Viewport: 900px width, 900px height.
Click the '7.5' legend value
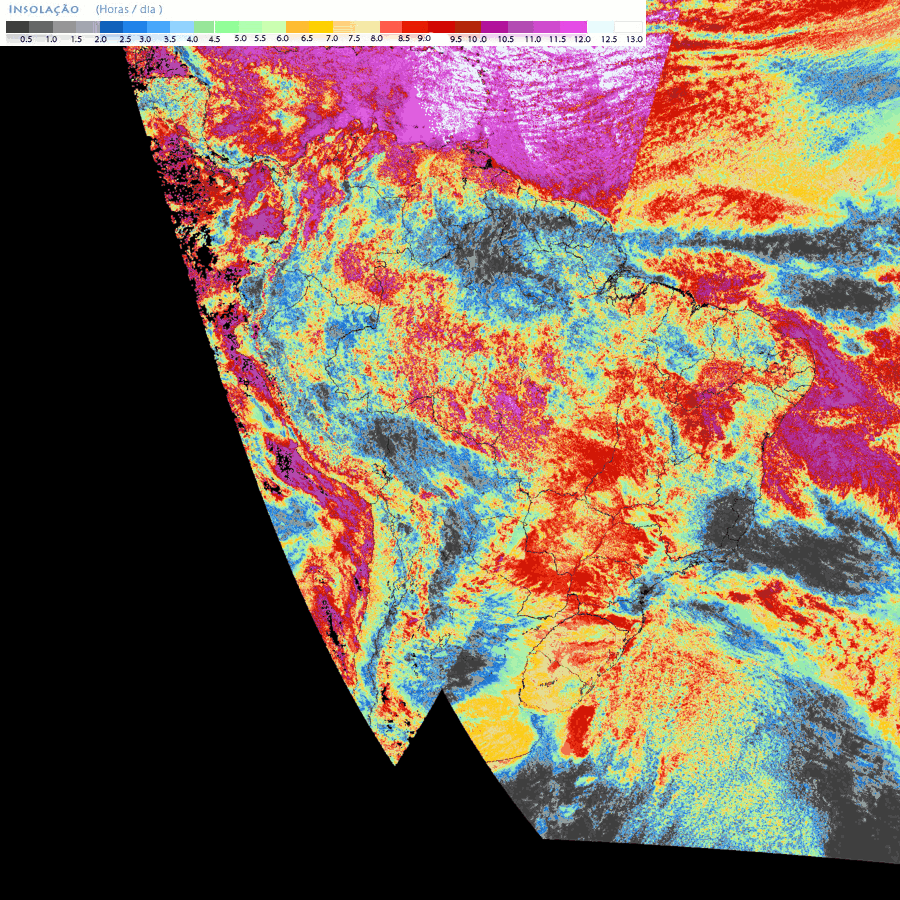tap(354, 38)
